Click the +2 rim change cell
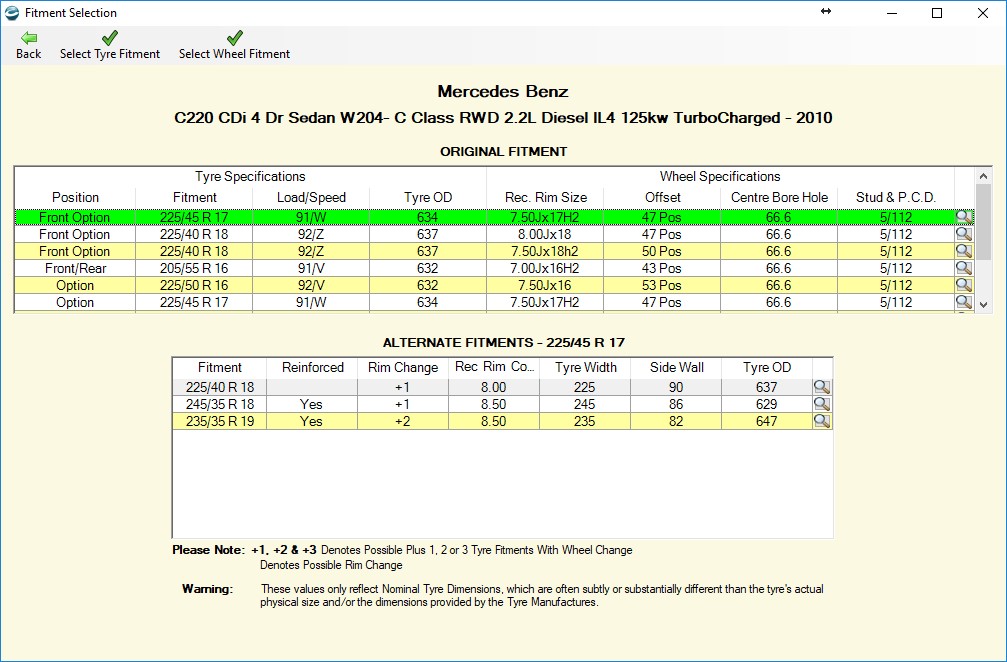1007x662 pixels. click(403, 421)
